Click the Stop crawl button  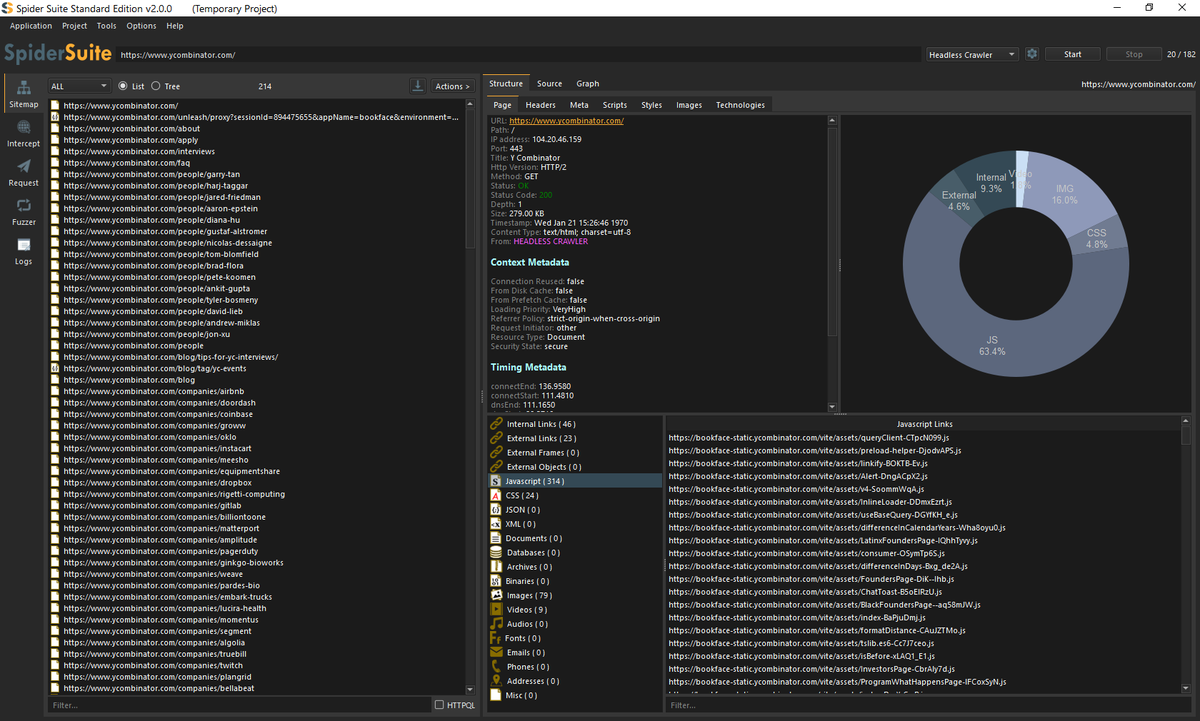[1134, 54]
